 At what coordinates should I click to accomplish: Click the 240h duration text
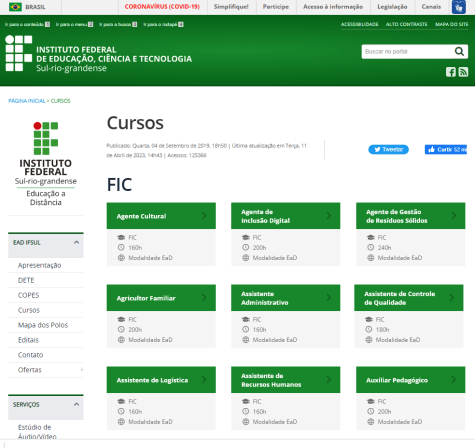384,248
